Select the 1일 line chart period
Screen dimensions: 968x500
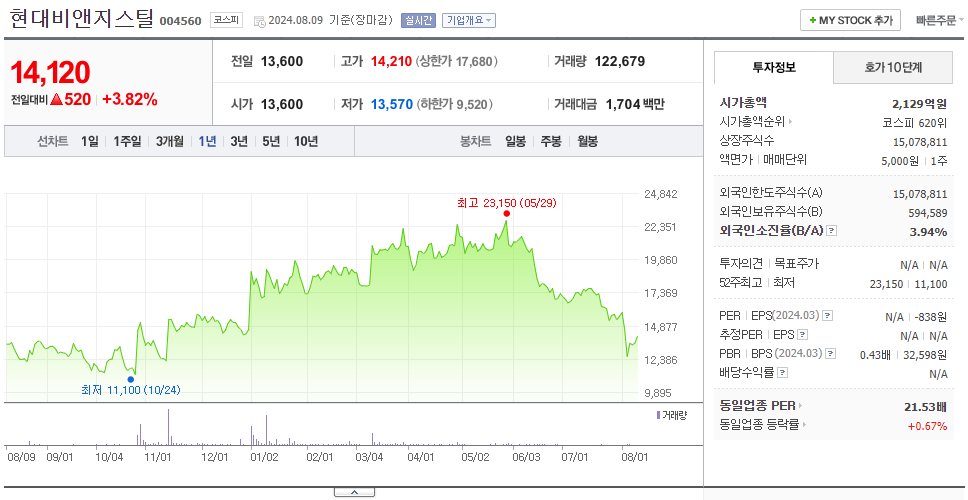90,141
